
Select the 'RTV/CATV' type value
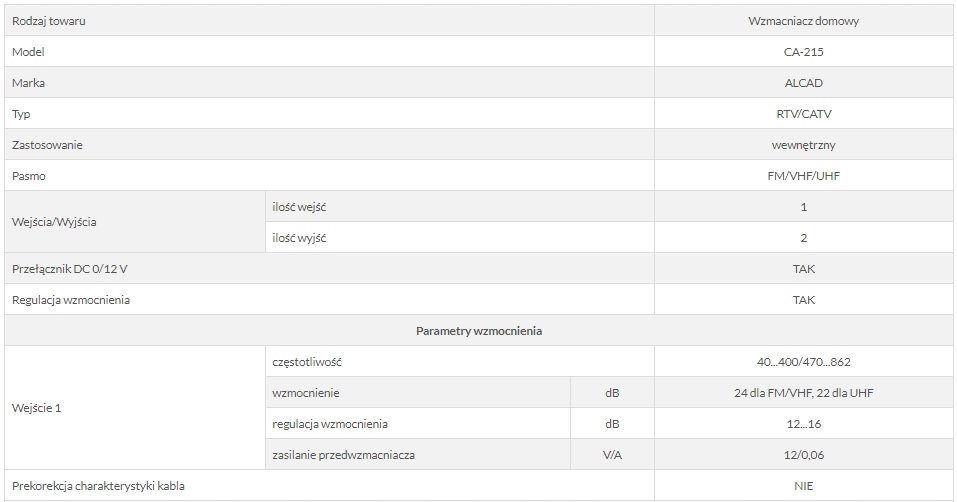tap(803, 114)
